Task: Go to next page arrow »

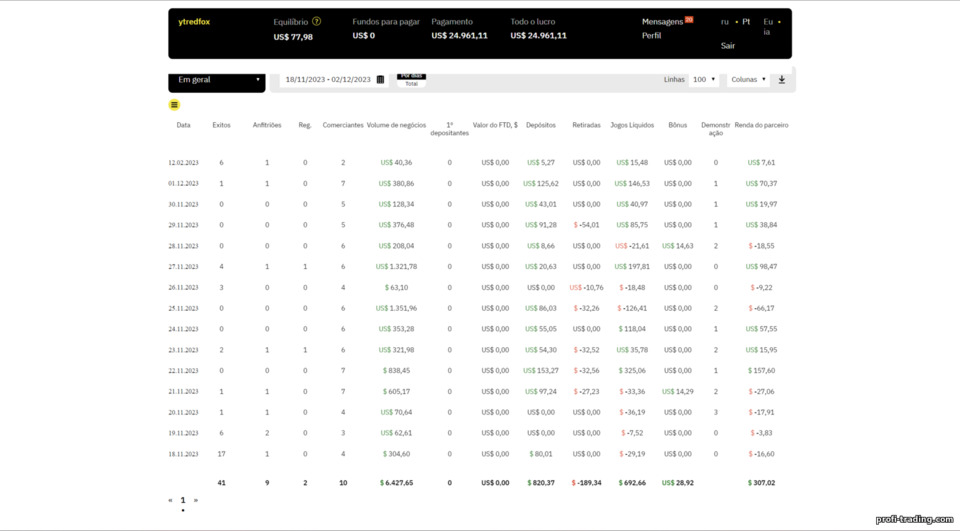Action: pyautogui.click(x=196, y=500)
